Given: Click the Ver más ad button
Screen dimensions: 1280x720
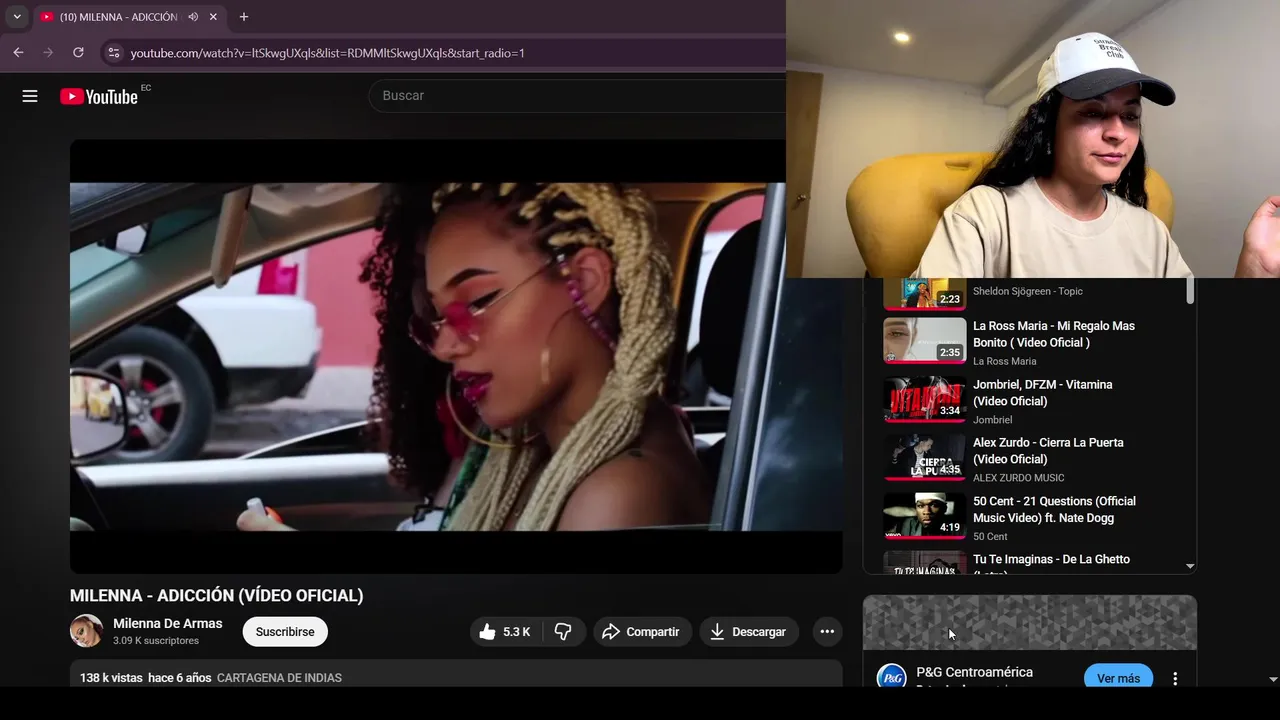Looking at the screenshot, I should 1118,678.
